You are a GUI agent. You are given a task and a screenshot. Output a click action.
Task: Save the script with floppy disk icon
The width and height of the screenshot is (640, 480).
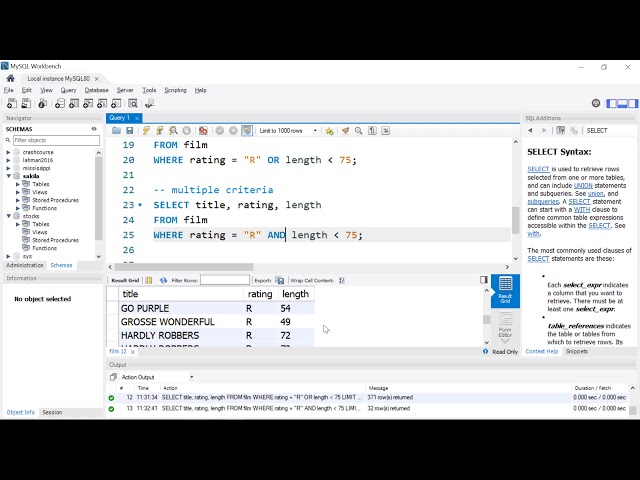coord(129,131)
